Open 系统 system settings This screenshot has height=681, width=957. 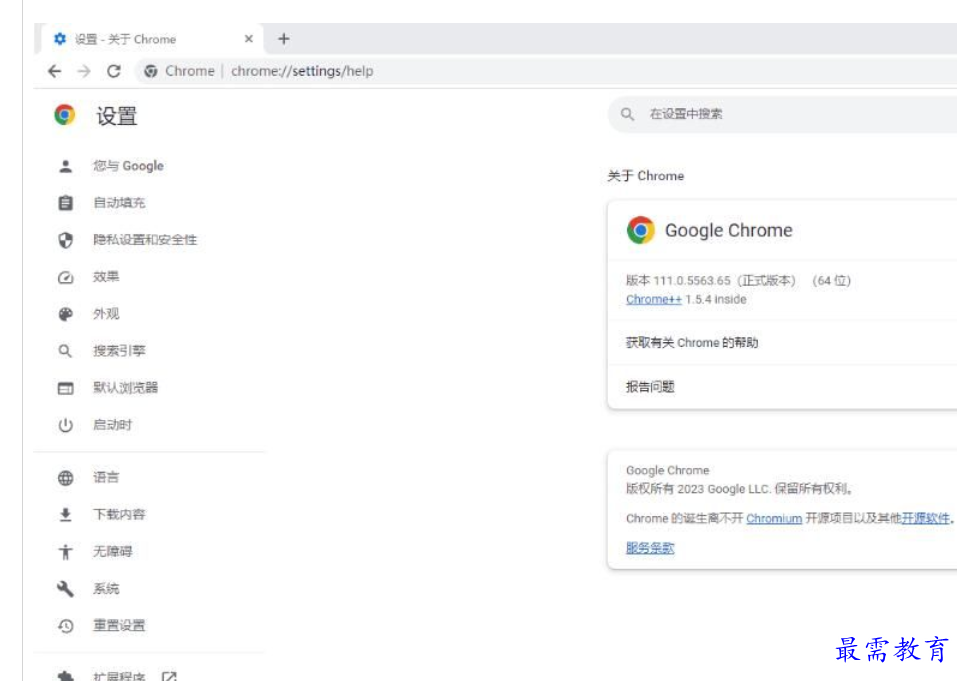point(106,589)
